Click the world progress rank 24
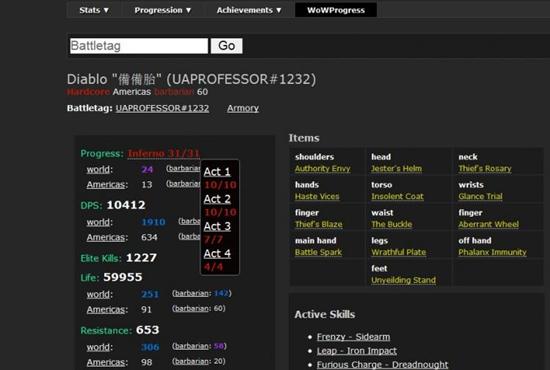Screen dimensions: 550x370 [147, 170]
